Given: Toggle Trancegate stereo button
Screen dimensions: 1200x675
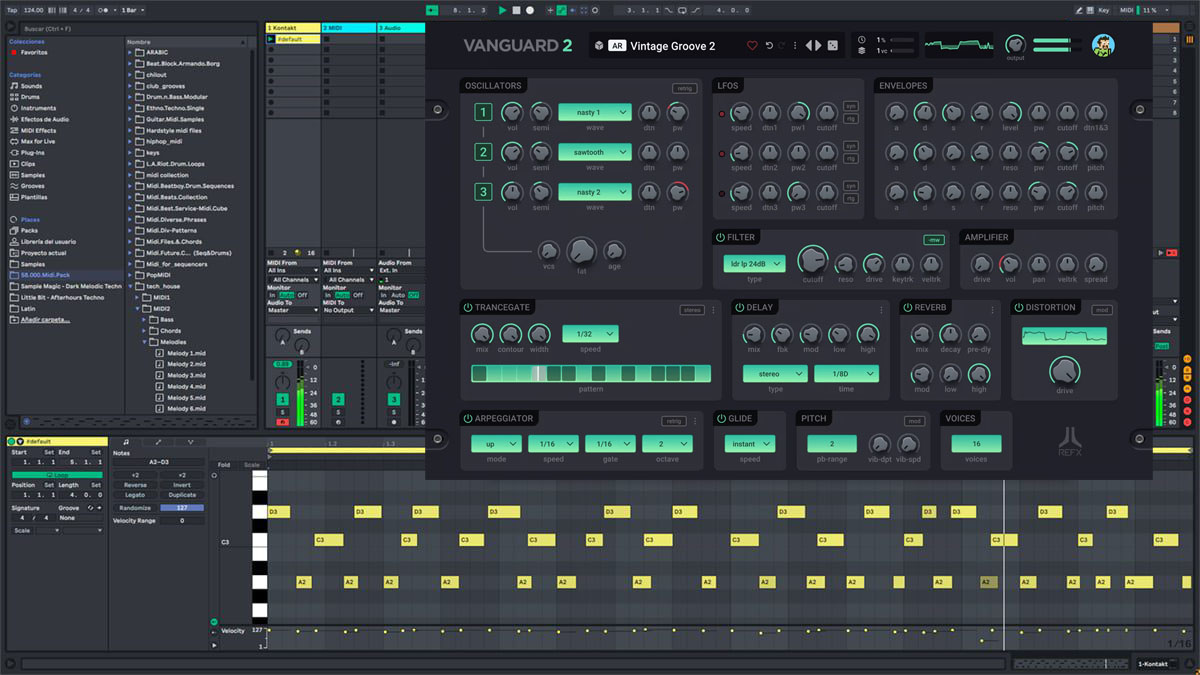Looking at the screenshot, I should [x=691, y=310].
